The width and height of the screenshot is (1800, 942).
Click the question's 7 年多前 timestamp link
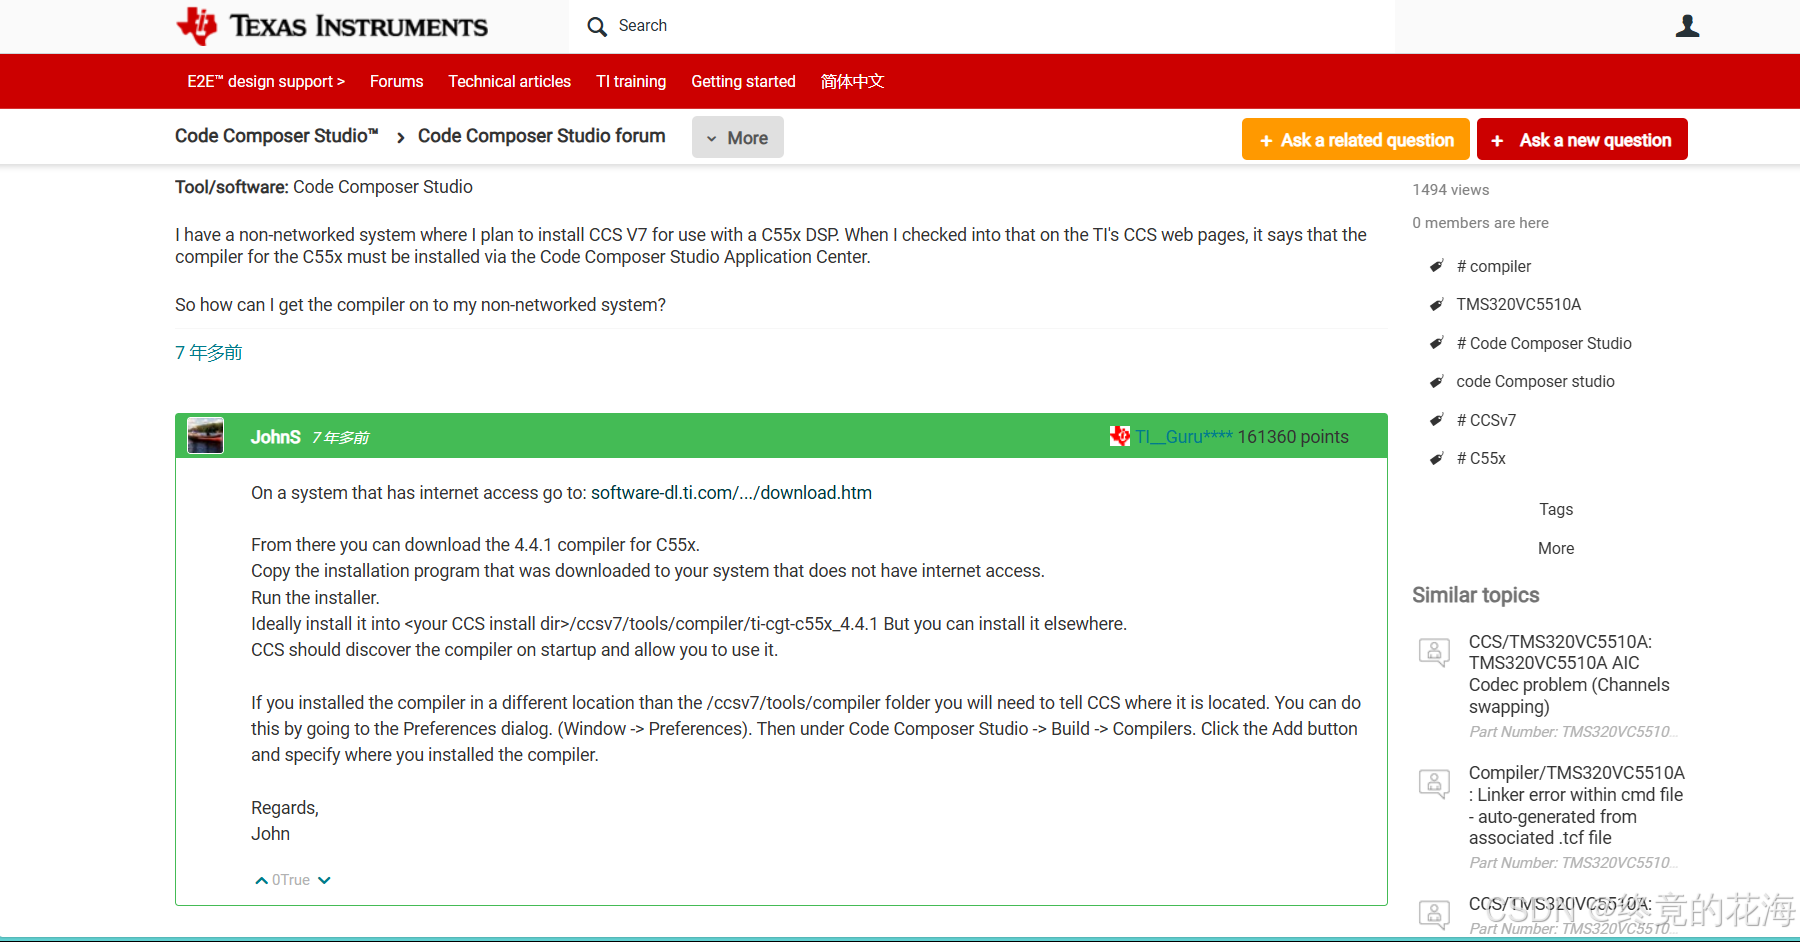[209, 352]
